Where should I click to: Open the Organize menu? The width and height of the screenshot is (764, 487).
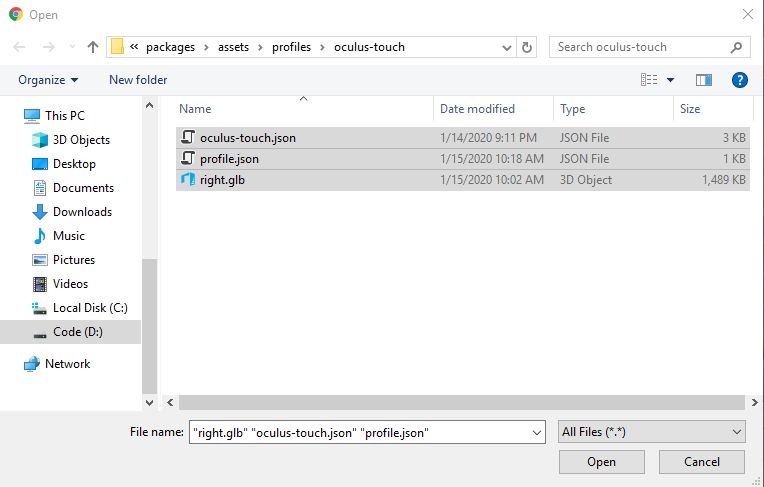(48, 80)
